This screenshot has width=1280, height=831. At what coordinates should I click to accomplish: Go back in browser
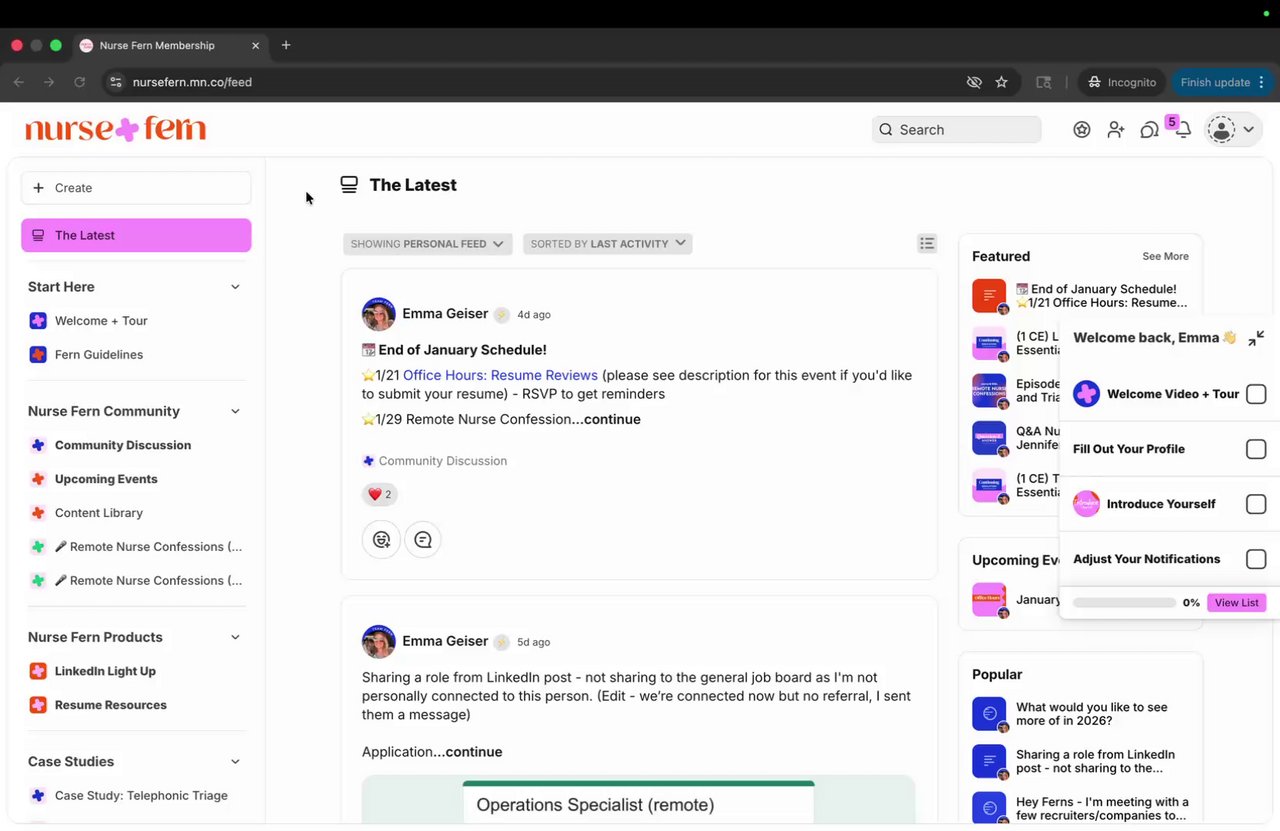(x=18, y=82)
